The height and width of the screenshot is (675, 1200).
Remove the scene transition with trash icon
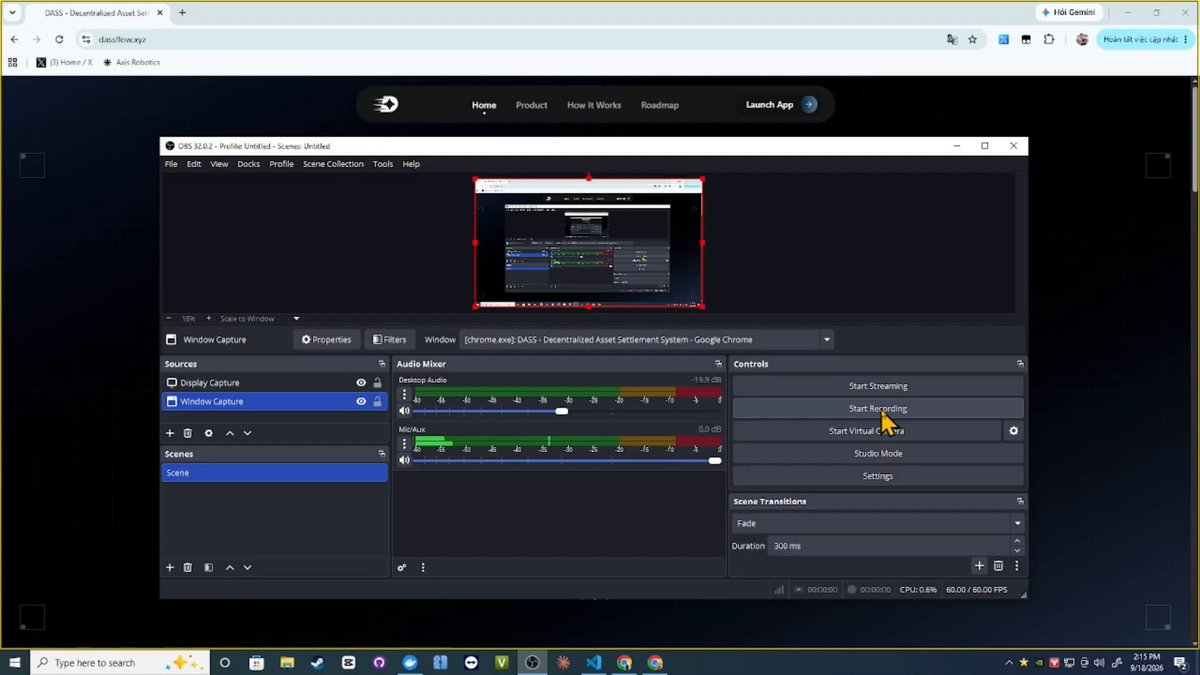(998, 566)
